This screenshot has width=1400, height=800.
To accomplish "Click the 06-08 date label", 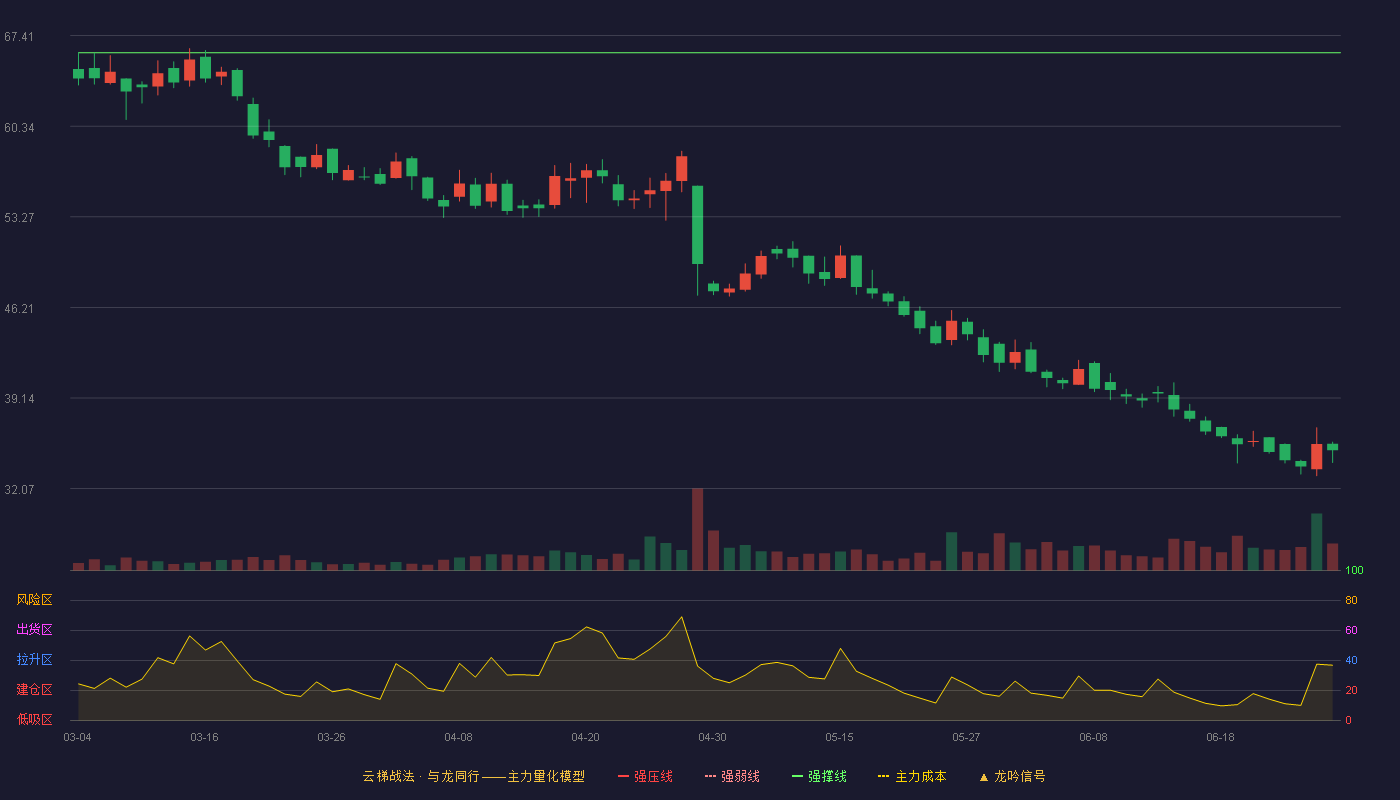I will pyautogui.click(x=1093, y=737).
